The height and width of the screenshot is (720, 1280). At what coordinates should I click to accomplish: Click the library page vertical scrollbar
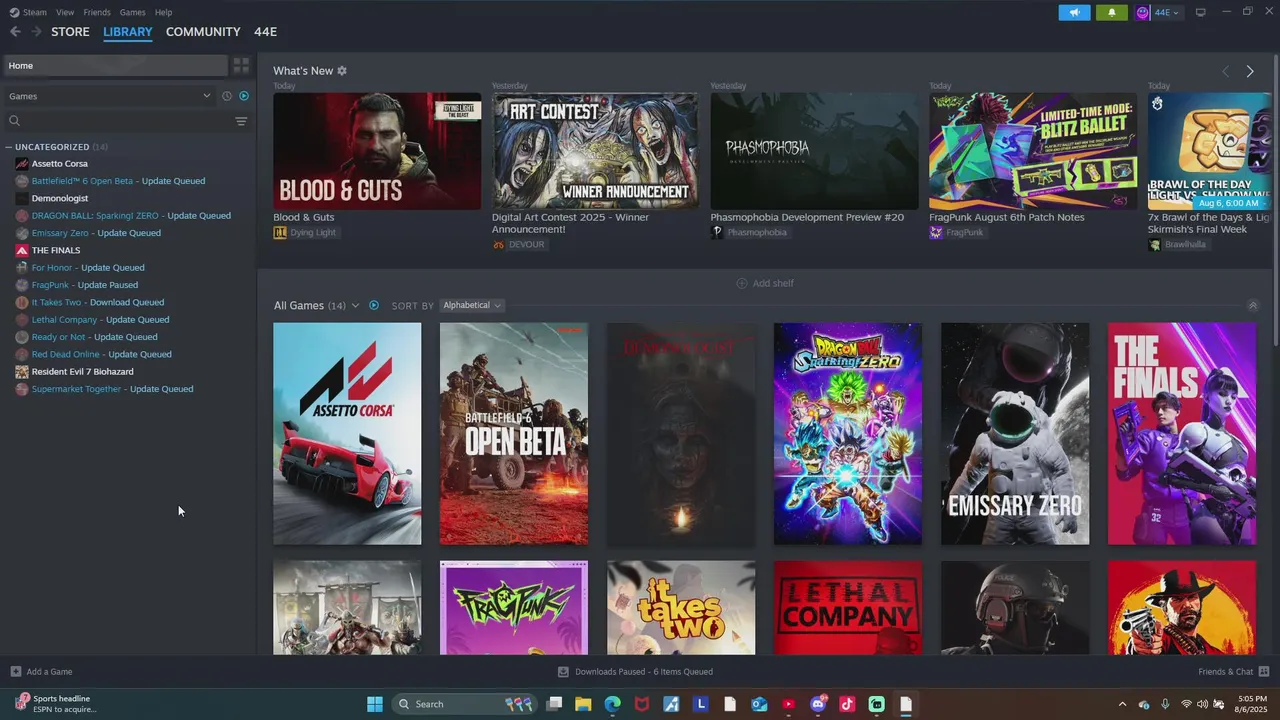pos(1275,200)
